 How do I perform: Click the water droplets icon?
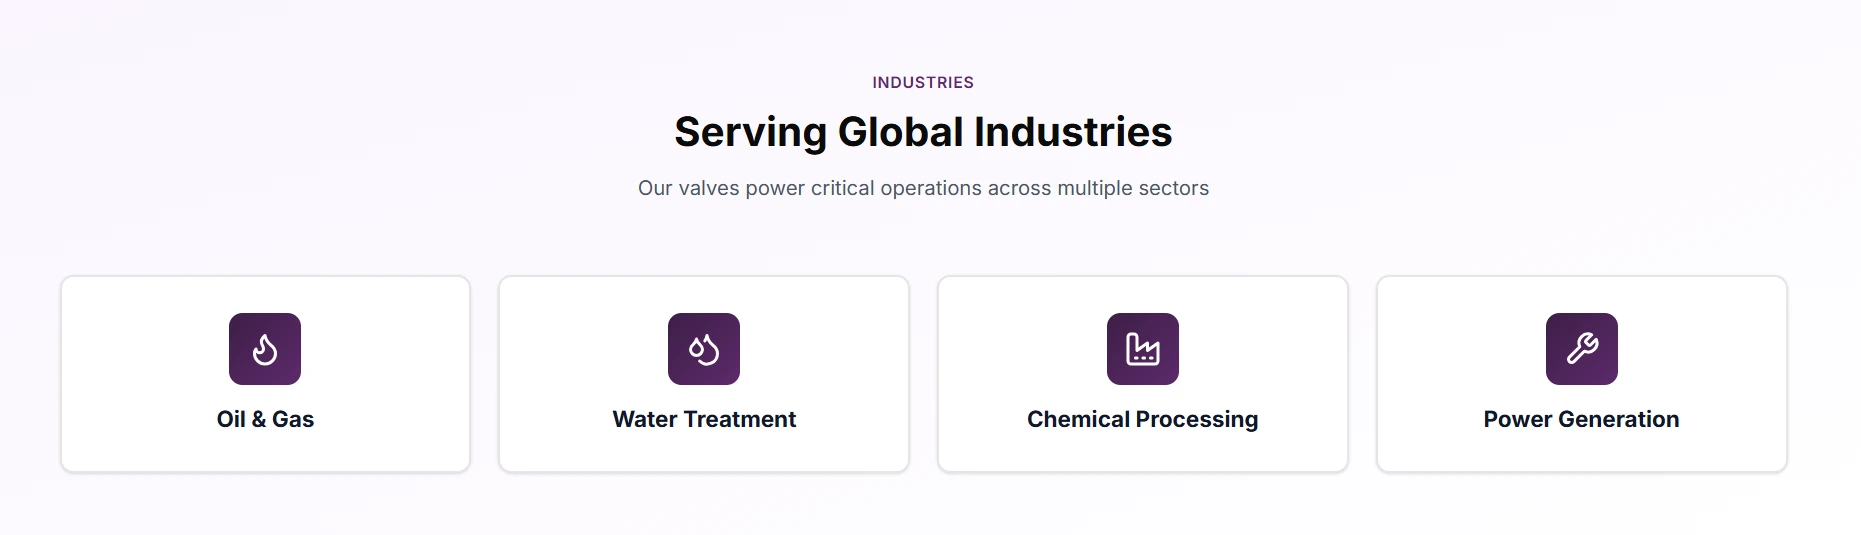pyautogui.click(x=704, y=349)
